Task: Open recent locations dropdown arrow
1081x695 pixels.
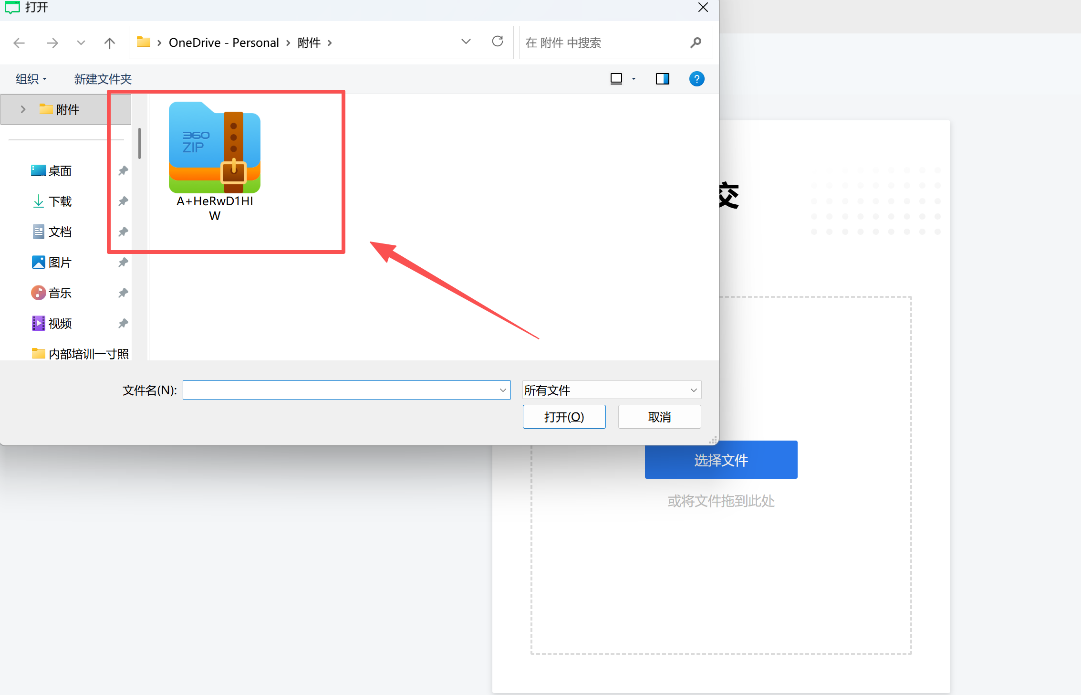Action: tap(81, 43)
